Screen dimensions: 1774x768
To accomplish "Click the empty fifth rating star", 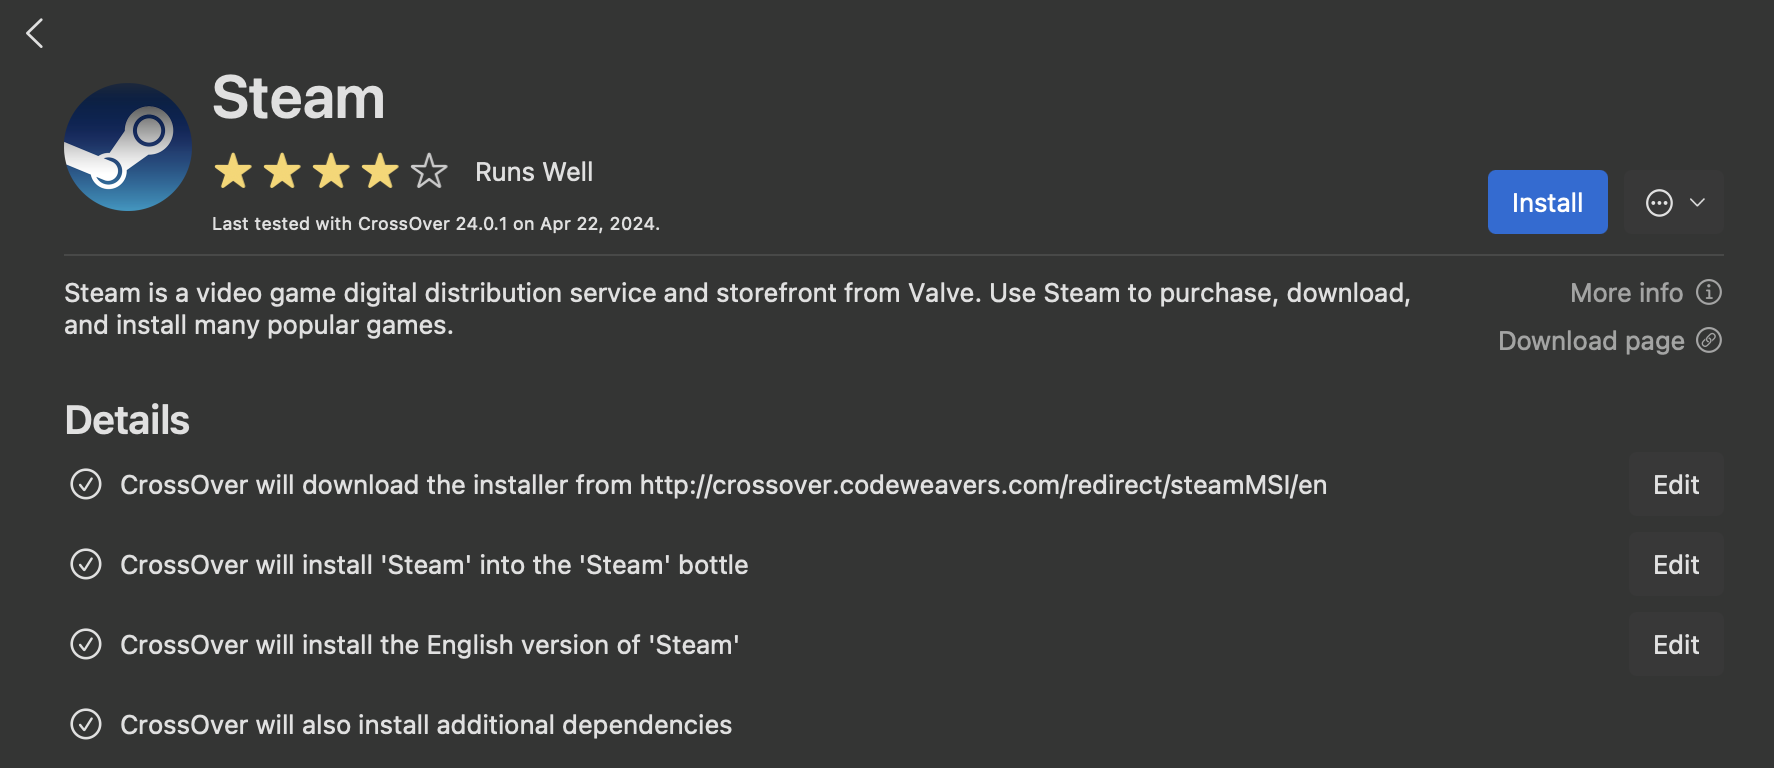I will pos(429,172).
